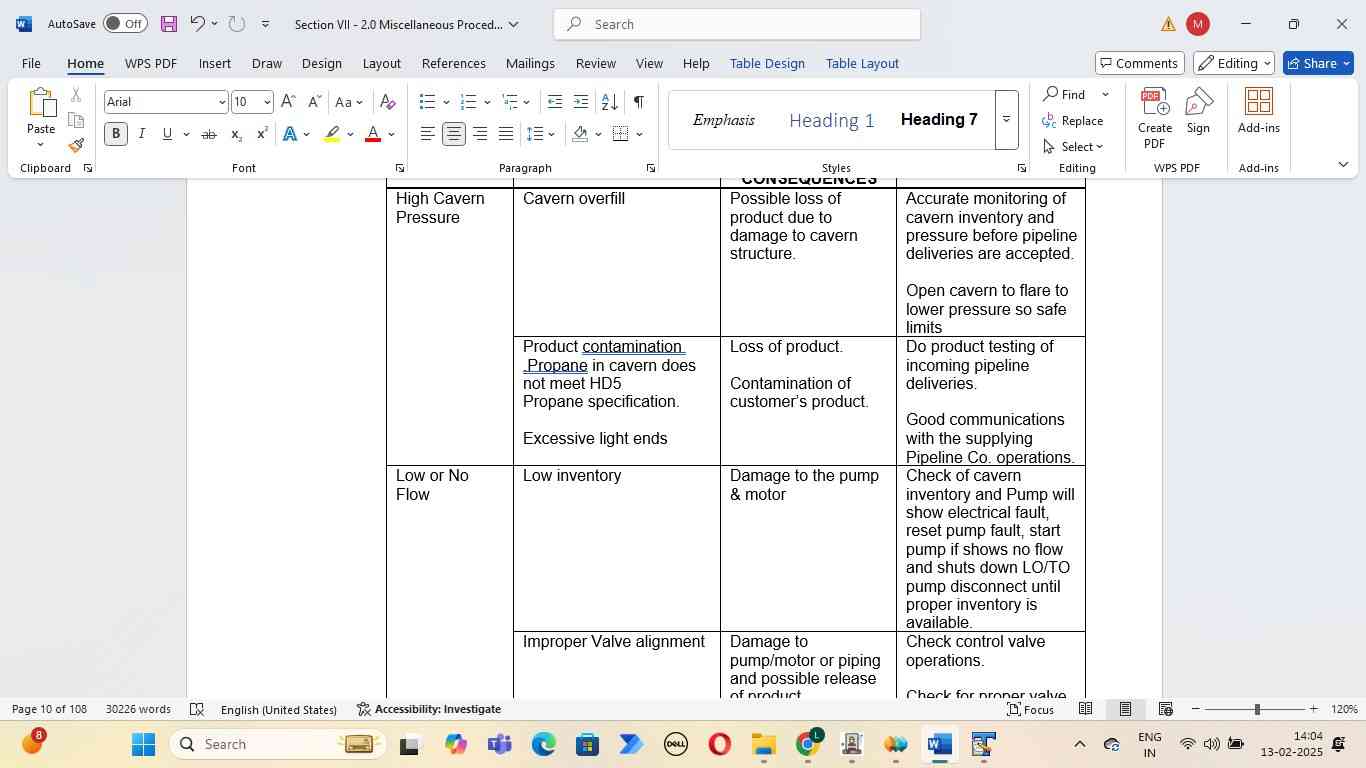This screenshot has width=1366, height=768.
Task: Expand numbering list dropdown
Action: [487, 102]
